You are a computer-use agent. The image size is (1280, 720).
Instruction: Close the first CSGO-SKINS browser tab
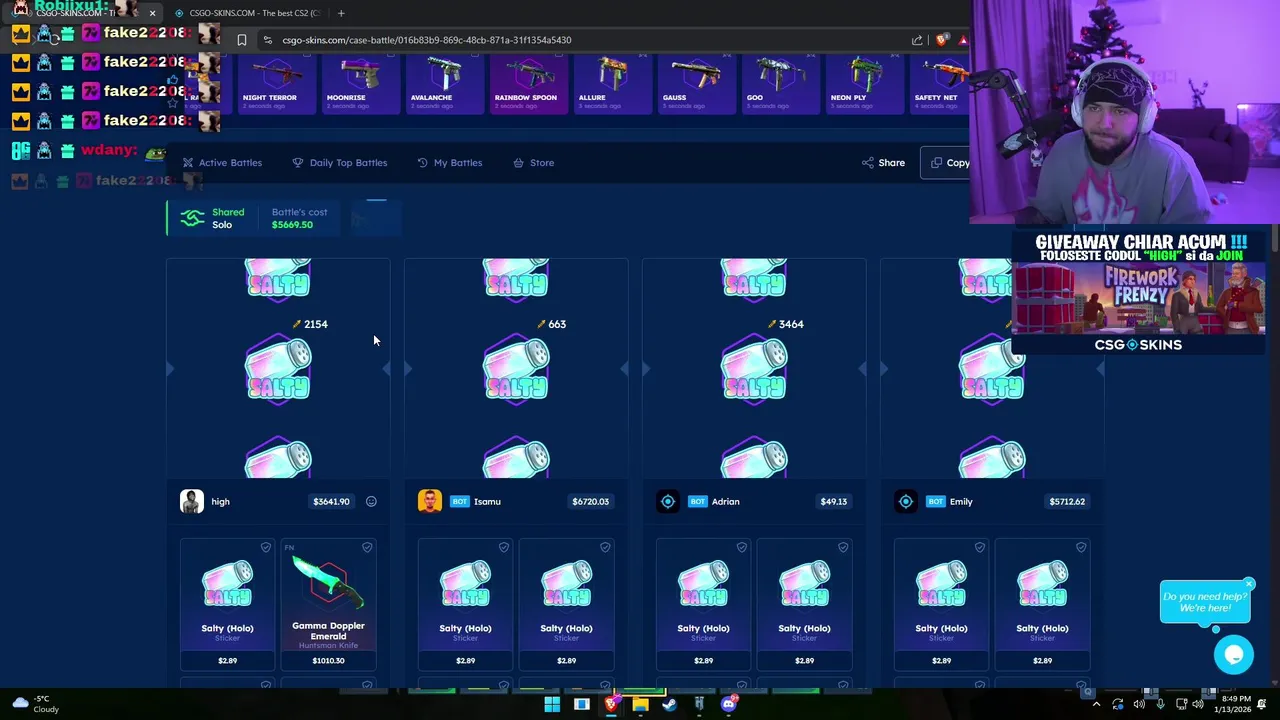tap(152, 13)
